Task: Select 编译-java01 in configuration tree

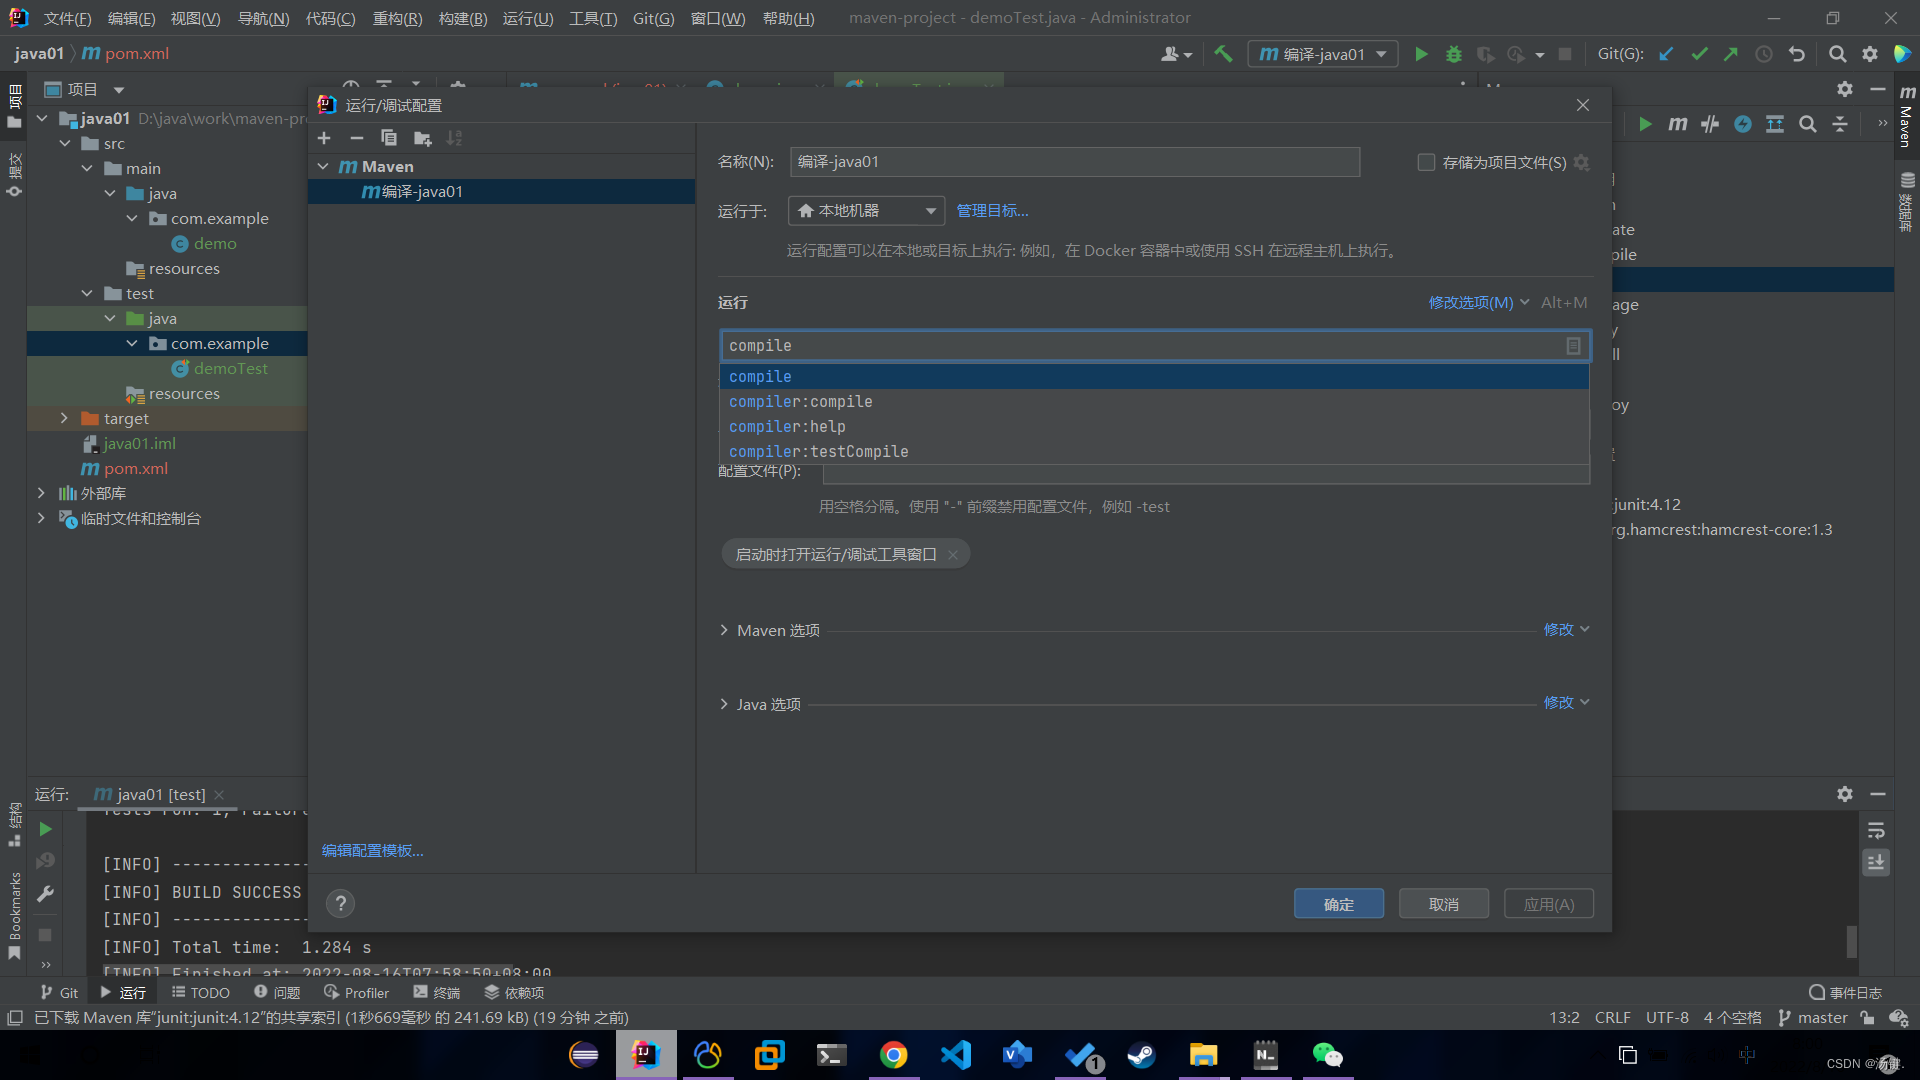Action: pyautogui.click(x=501, y=192)
